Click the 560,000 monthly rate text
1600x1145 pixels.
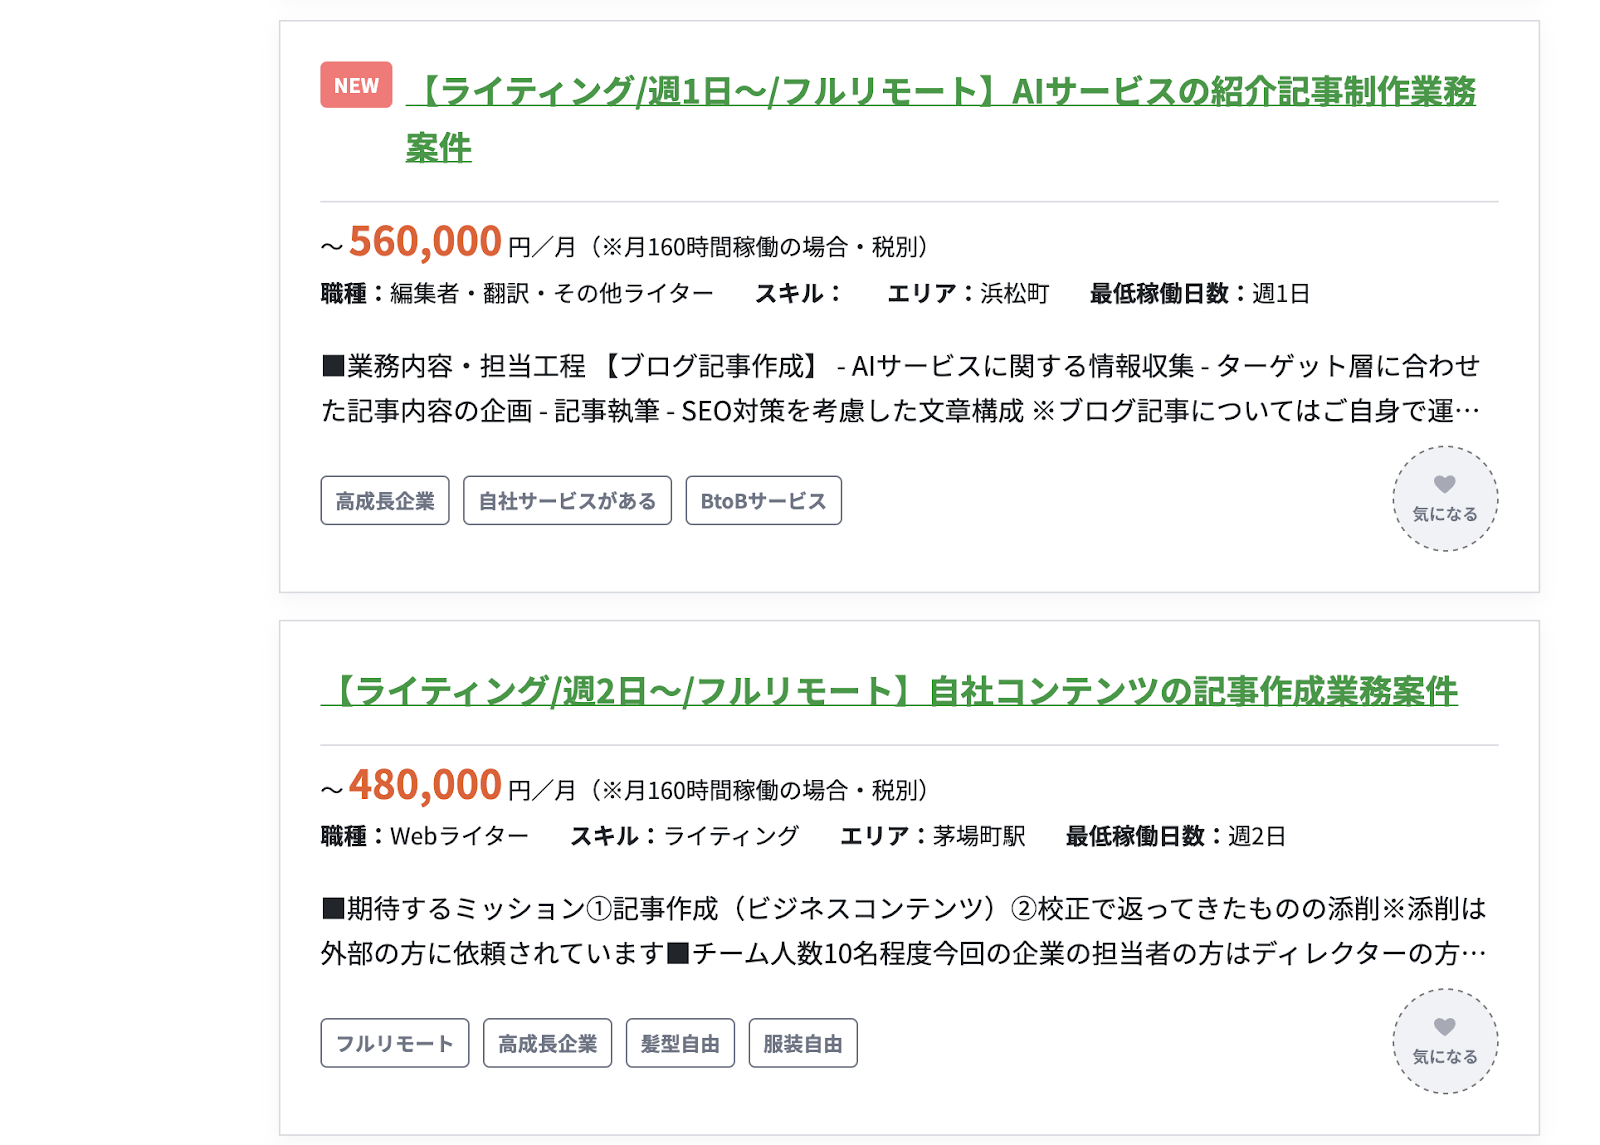tap(425, 242)
